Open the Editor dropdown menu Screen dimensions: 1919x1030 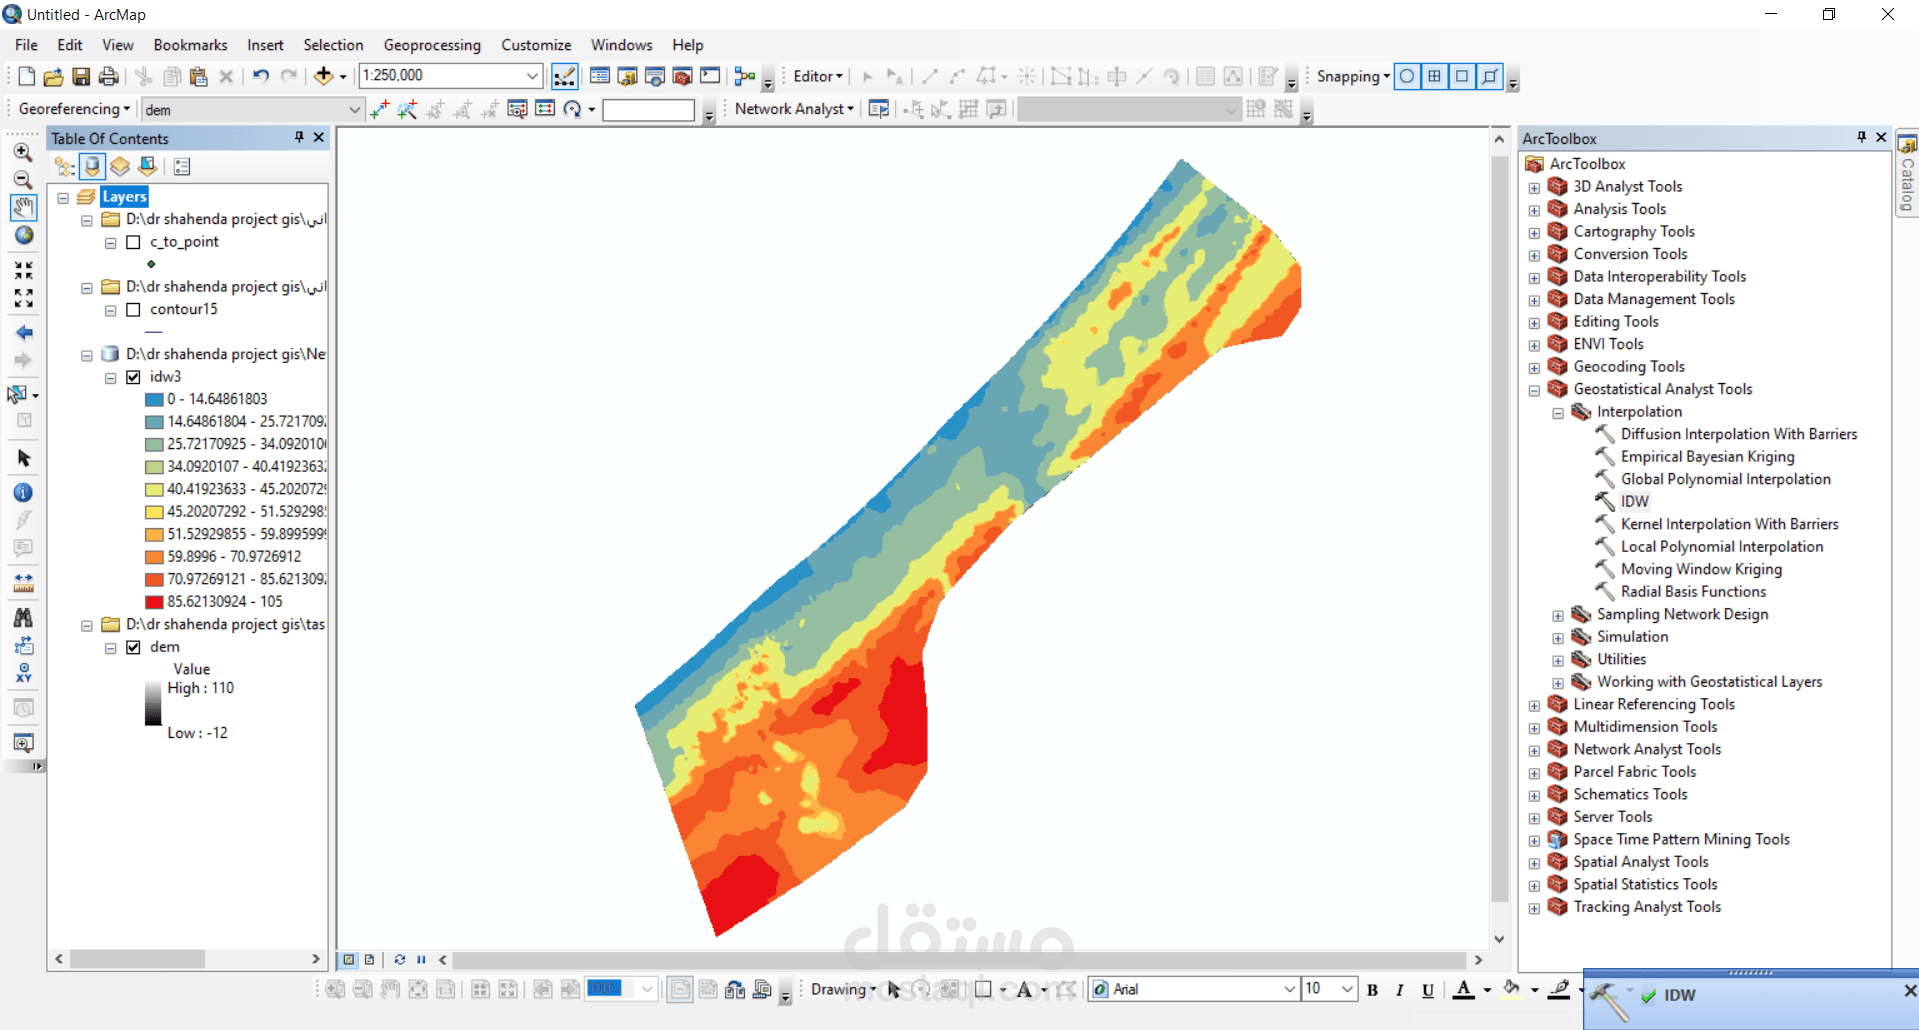pos(818,76)
